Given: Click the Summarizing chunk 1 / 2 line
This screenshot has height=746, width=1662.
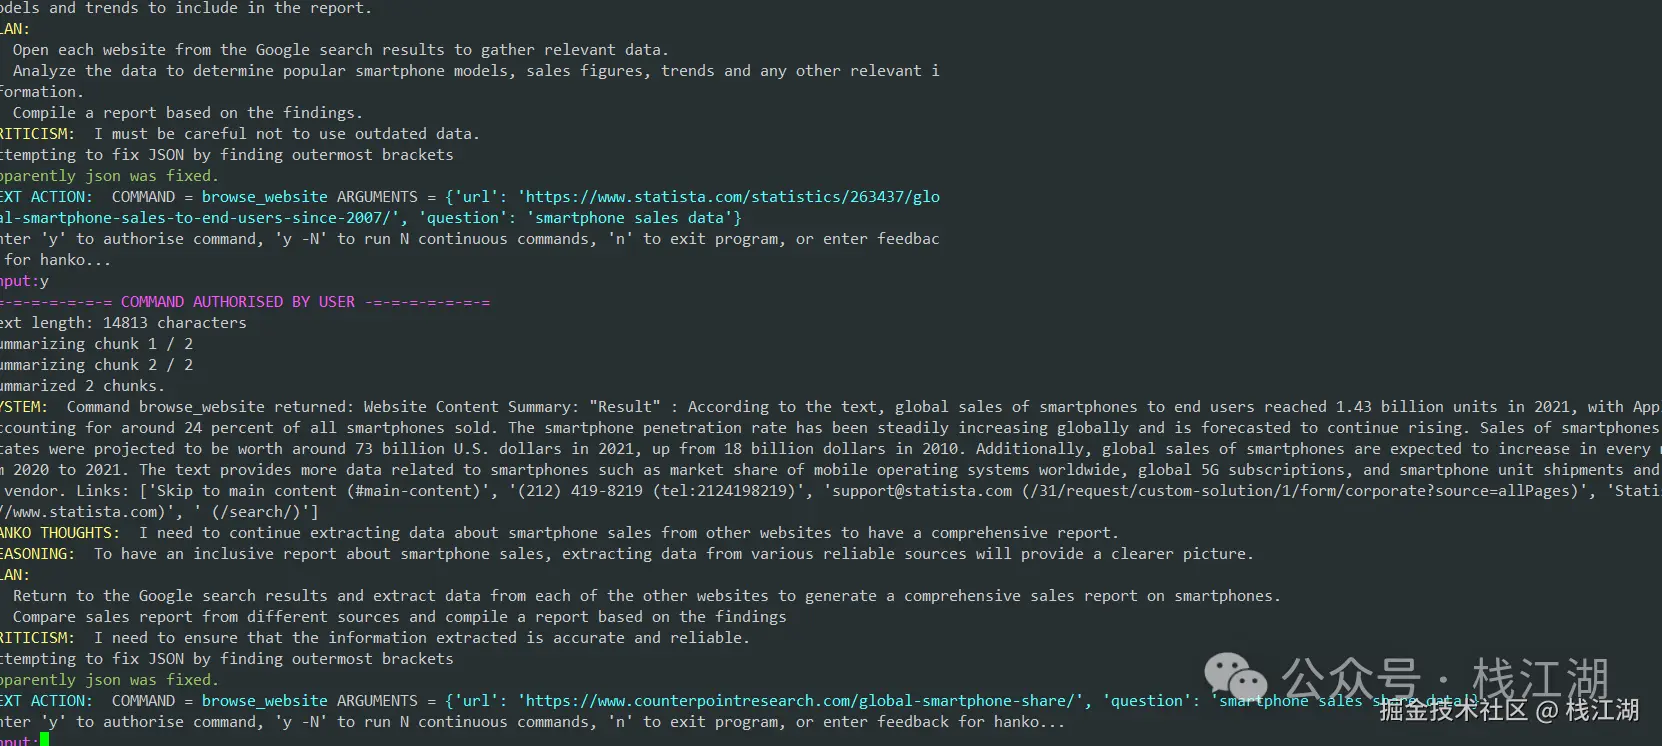Looking at the screenshot, I should click(x=97, y=344).
